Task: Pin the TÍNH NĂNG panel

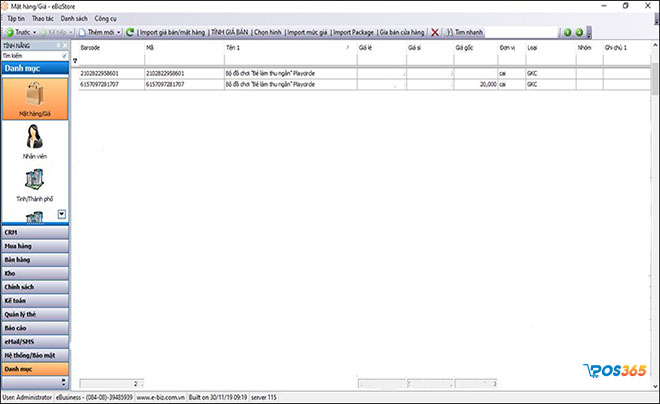Action: click(x=59, y=45)
